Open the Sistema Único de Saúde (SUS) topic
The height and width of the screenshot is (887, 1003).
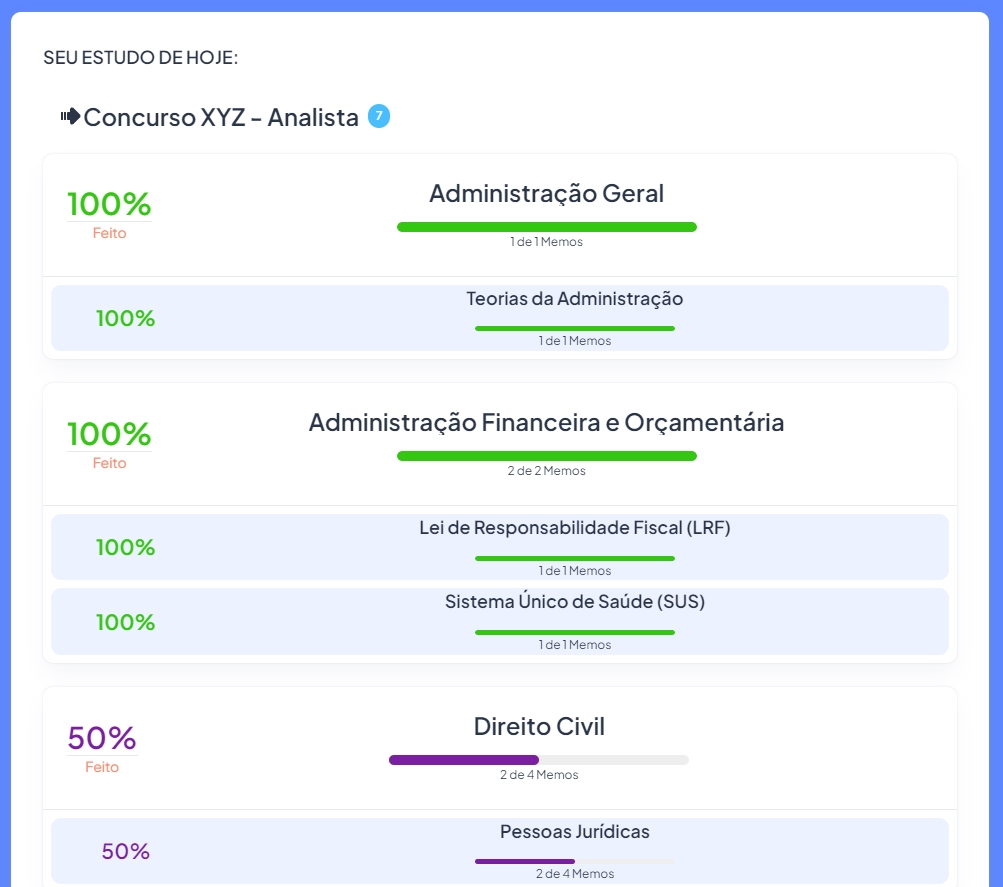pos(574,602)
